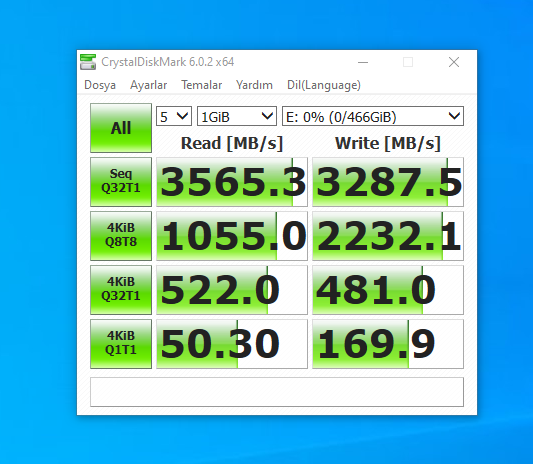
Task: Expand the E: drive selection dropdown
Action: 373,117
